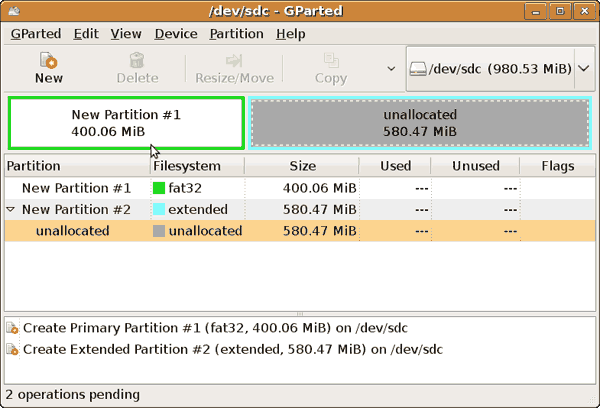Select the unallocated 580.47 MiB block in disk map
The width and height of the screenshot is (600, 408).
pos(420,123)
